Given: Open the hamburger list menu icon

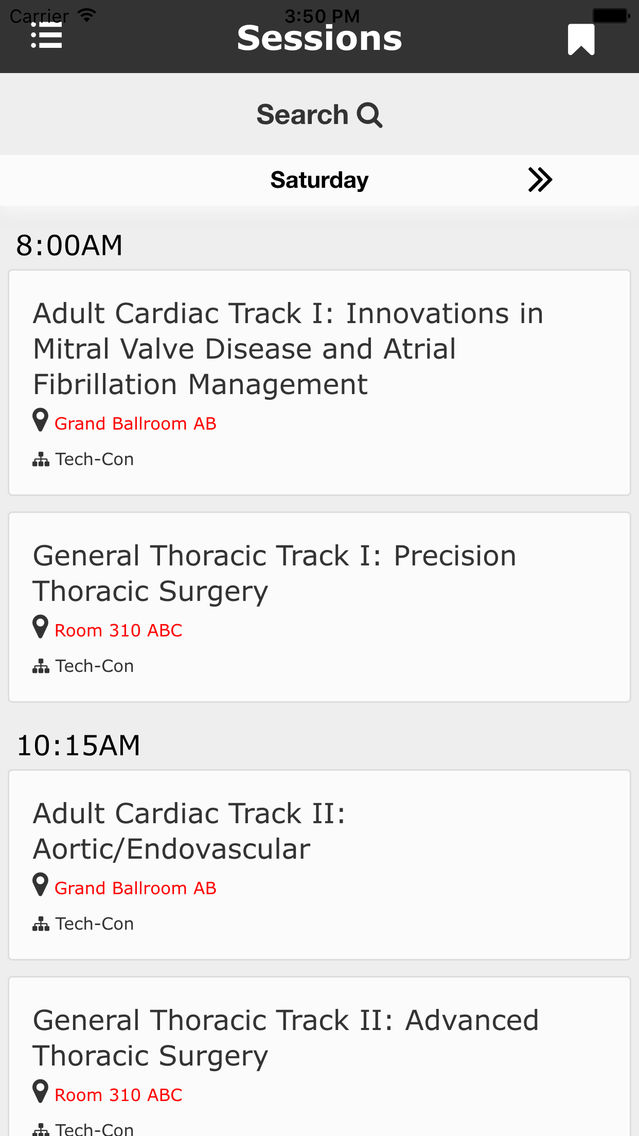Looking at the screenshot, I should pos(46,36).
